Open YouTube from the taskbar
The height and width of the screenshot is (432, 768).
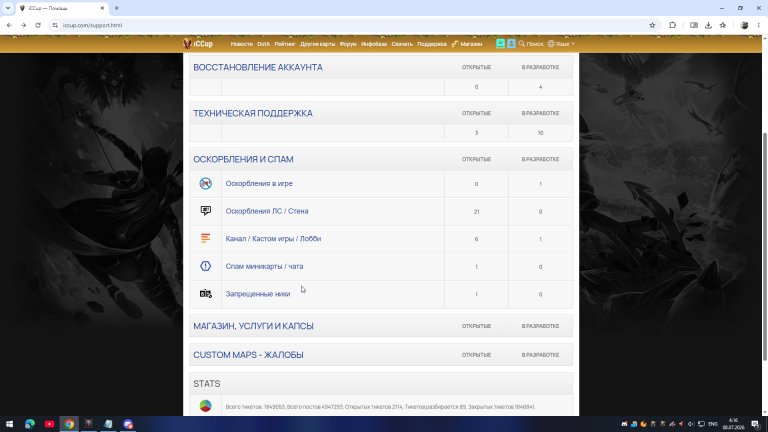pyautogui.click(x=49, y=424)
